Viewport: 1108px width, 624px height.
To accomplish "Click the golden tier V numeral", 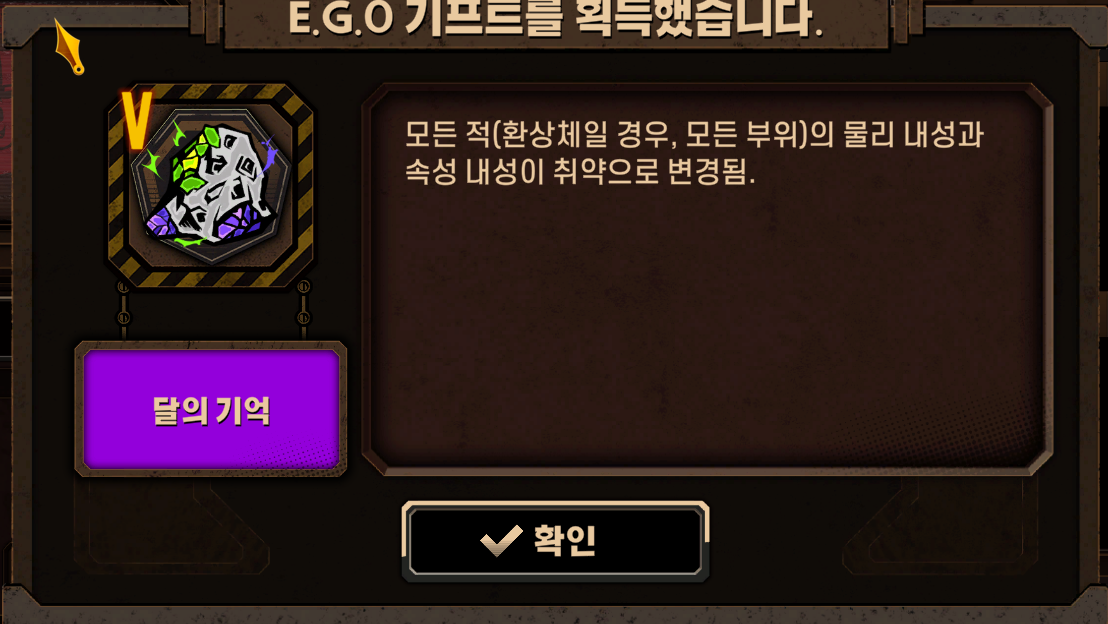I will [136, 120].
